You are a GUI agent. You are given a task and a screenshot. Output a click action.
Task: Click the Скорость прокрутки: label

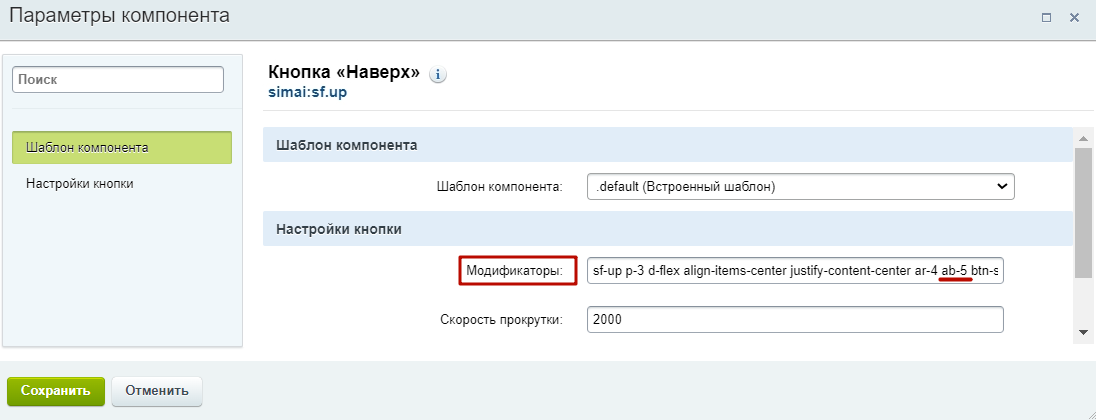click(501, 320)
